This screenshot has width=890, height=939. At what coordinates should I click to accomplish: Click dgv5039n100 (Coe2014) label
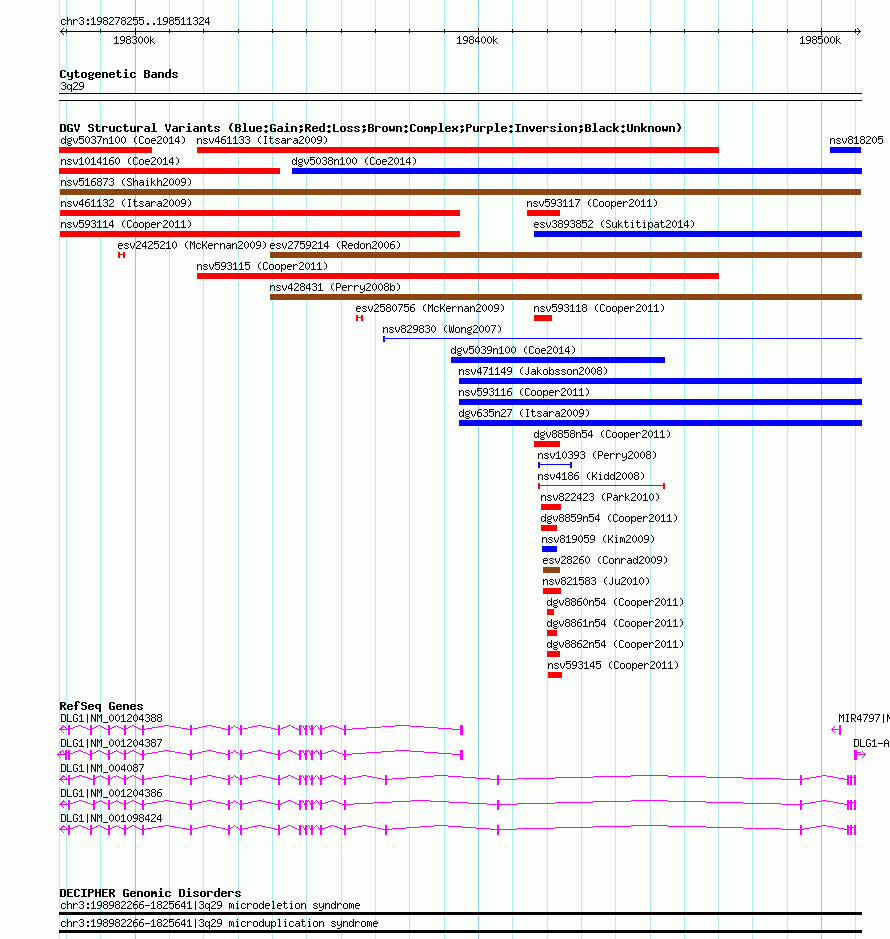513,350
